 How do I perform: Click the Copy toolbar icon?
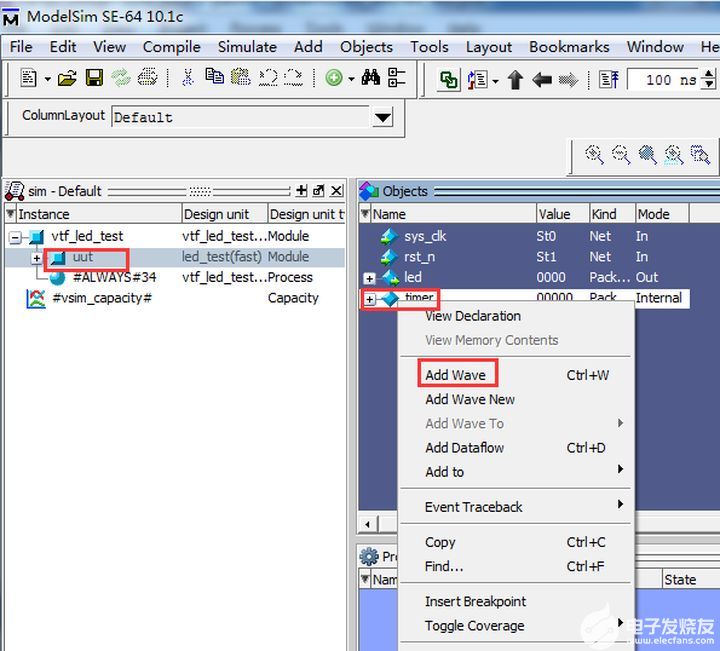[x=214, y=77]
